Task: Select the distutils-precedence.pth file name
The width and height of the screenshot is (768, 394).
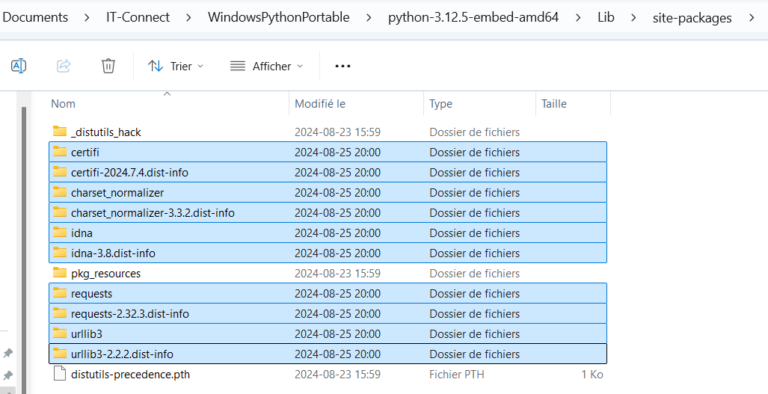Action: [x=130, y=374]
